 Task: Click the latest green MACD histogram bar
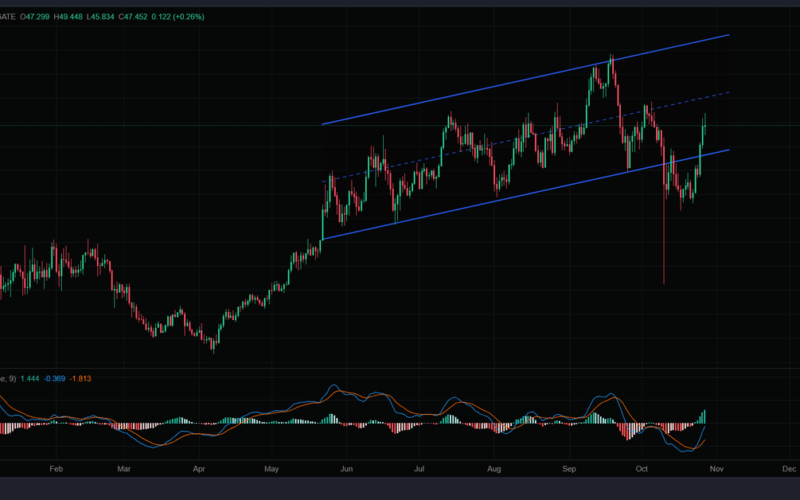tap(704, 416)
